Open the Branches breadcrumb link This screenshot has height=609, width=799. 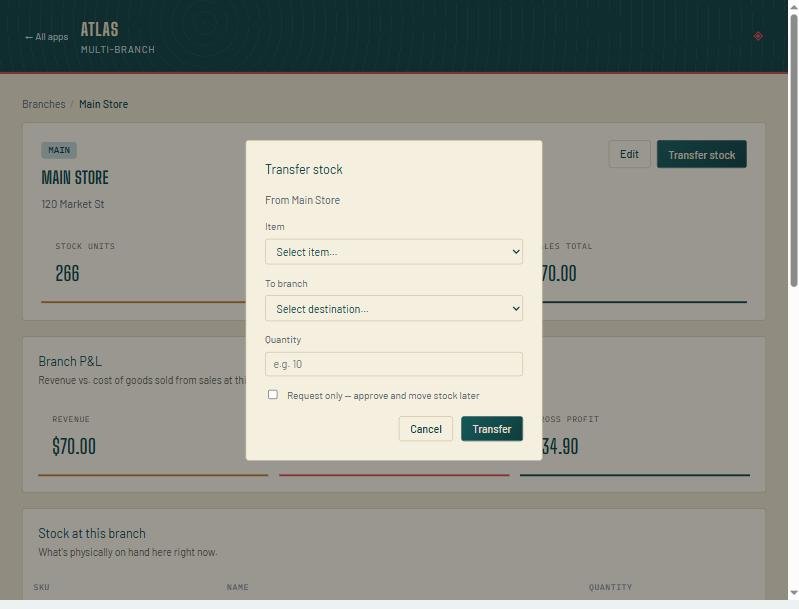[44, 104]
